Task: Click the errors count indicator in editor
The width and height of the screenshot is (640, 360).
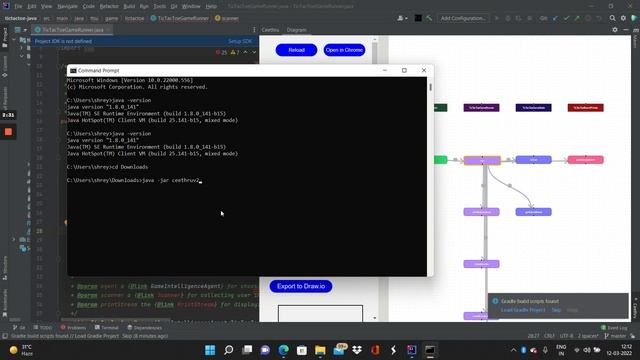Action: pyautogui.click(x=221, y=52)
